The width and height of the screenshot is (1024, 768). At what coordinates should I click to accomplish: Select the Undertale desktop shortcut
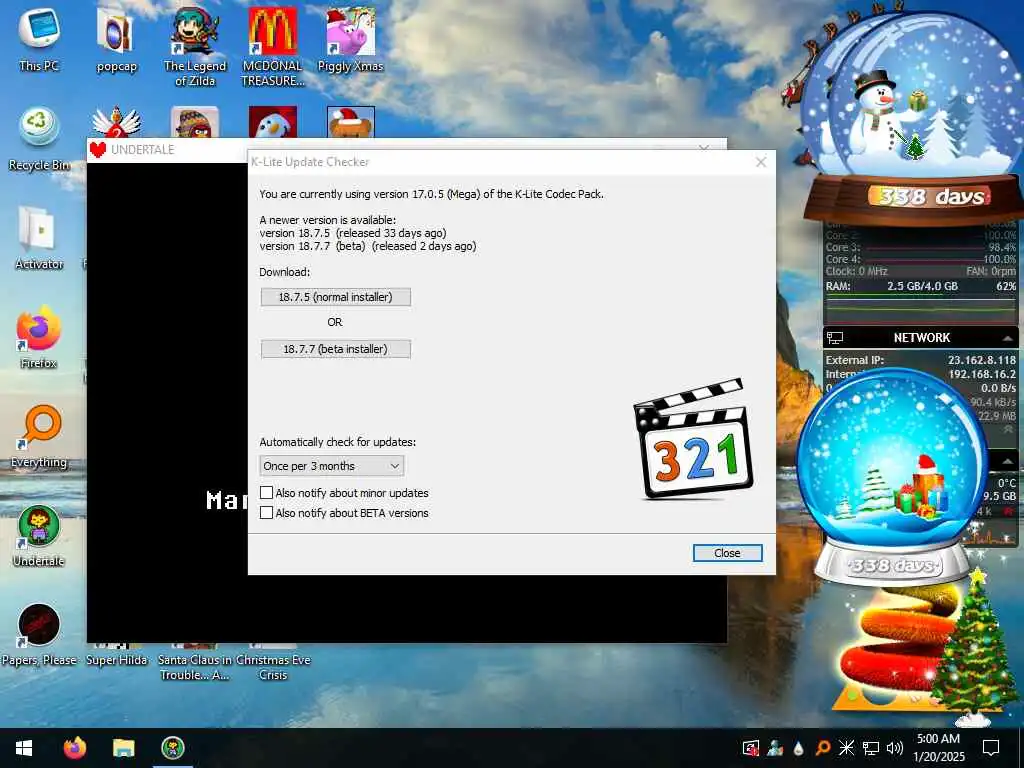[39, 536]
